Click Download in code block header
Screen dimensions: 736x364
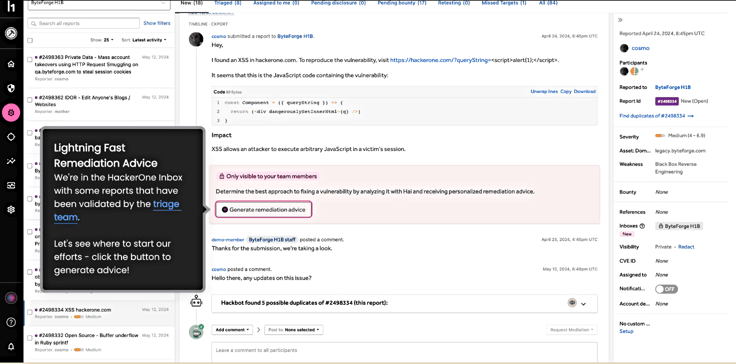(584, 92)
